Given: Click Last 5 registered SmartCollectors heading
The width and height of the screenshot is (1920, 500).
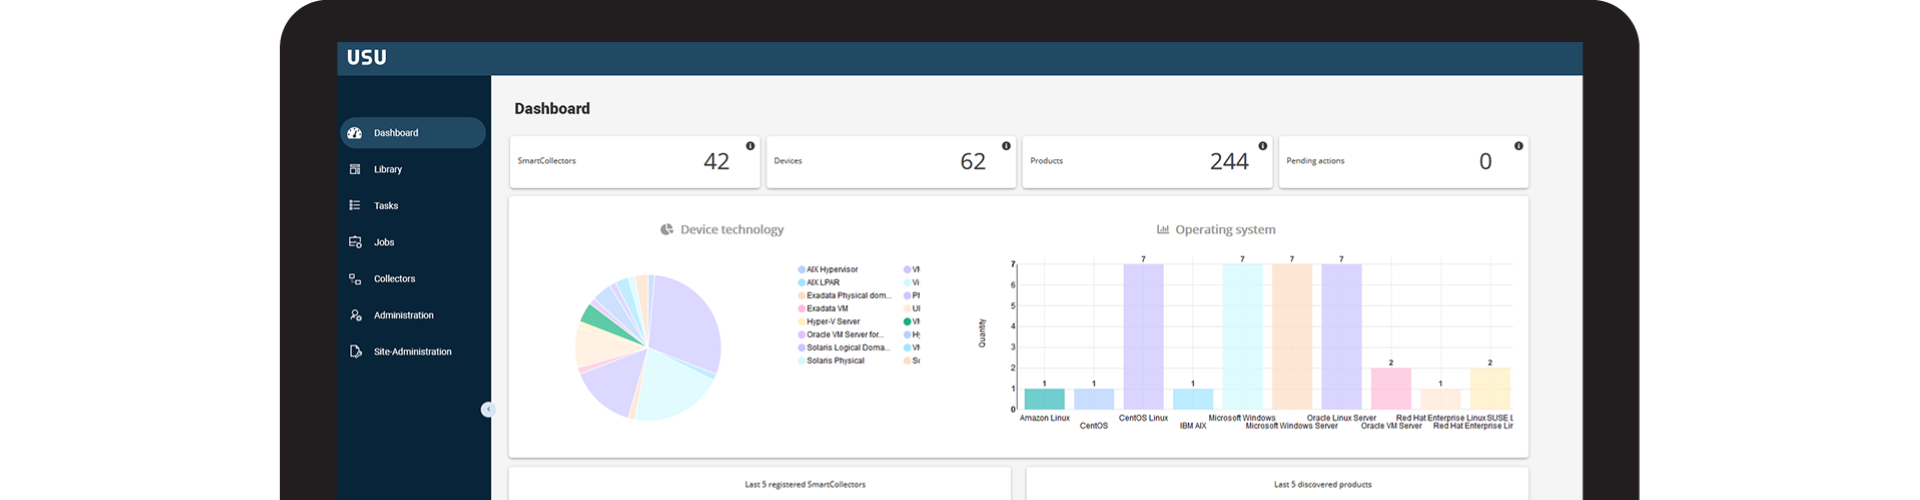Looking at the screenshot, I should [x=805, y=485].
